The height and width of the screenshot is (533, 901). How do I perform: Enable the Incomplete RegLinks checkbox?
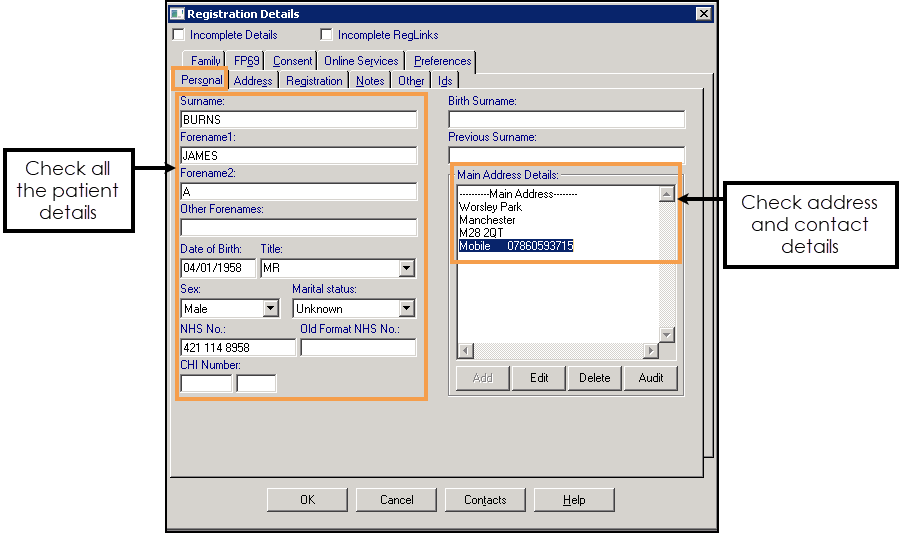coord(327,35)
